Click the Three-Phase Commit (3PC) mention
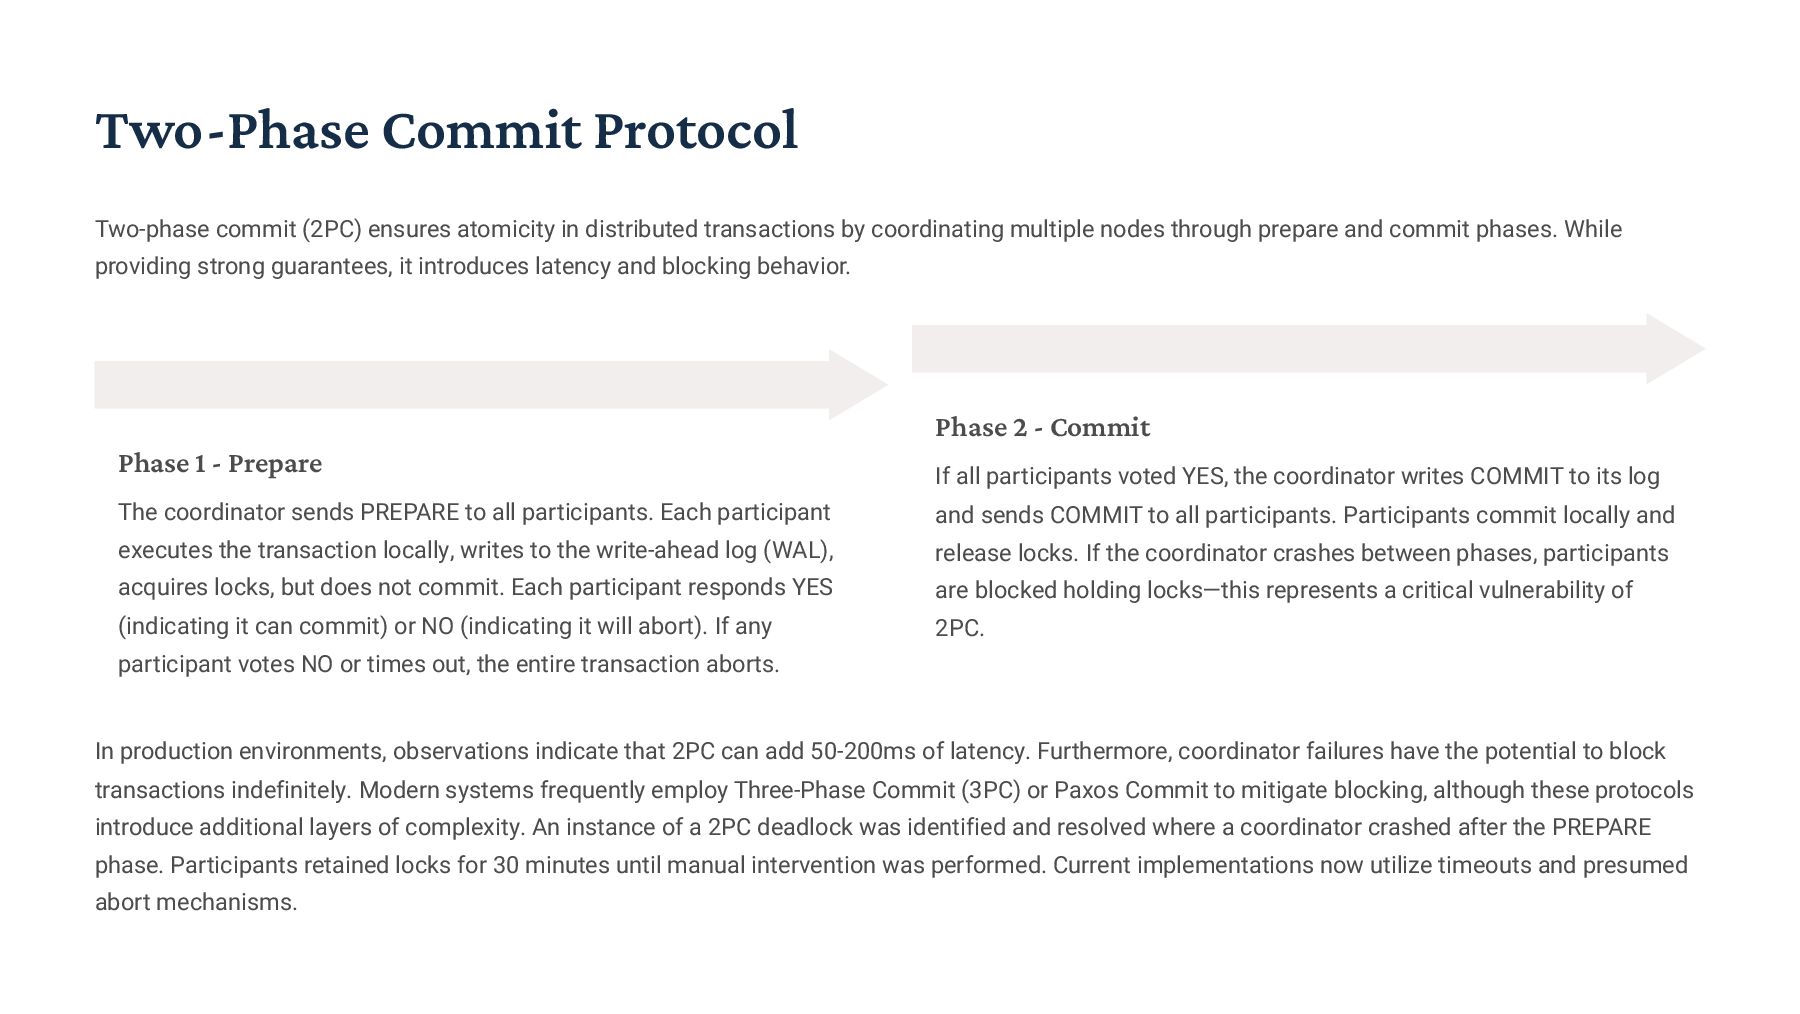Screen dimensions: 1800x1014 tap(877, 790)
